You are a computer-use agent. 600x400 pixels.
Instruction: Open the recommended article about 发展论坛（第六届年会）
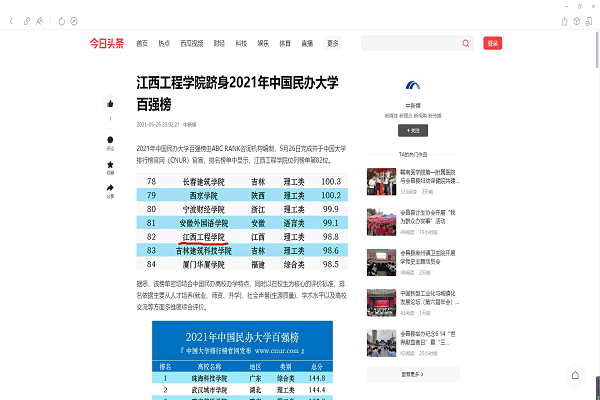click(x=429, y=298)
